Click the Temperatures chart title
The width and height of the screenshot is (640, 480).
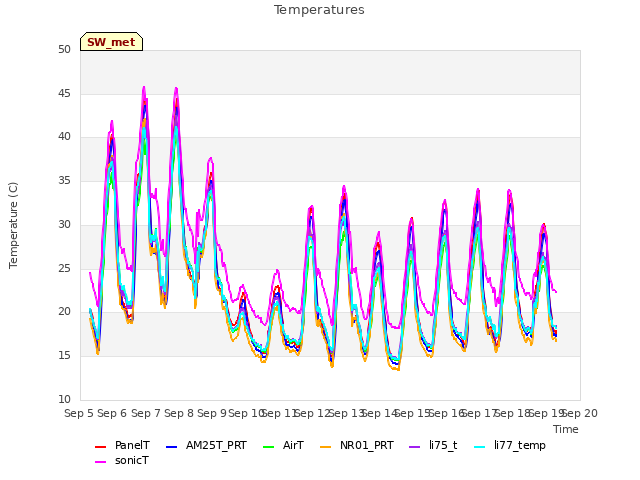point(319,10)
